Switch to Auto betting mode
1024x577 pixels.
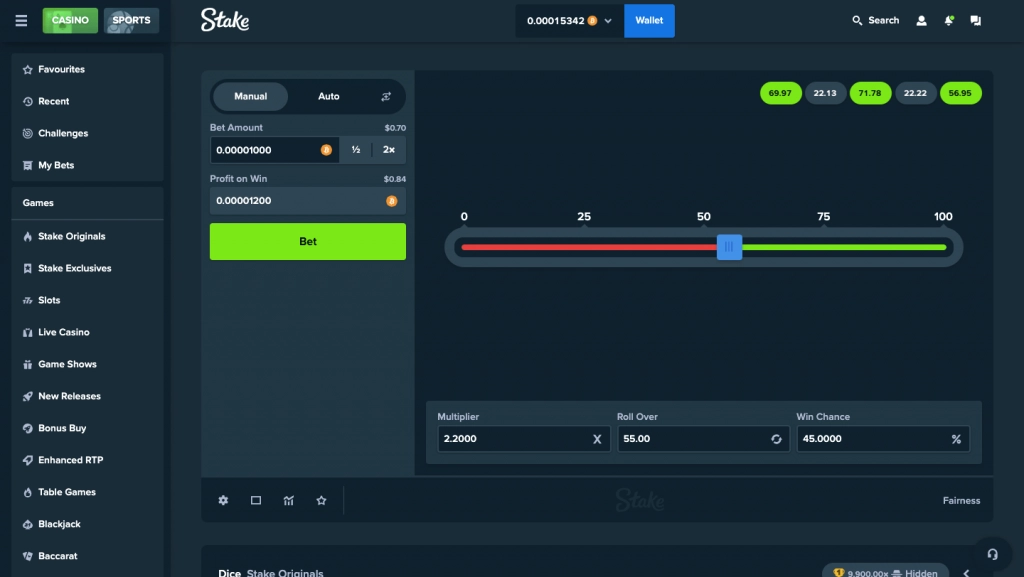(328, 96)
